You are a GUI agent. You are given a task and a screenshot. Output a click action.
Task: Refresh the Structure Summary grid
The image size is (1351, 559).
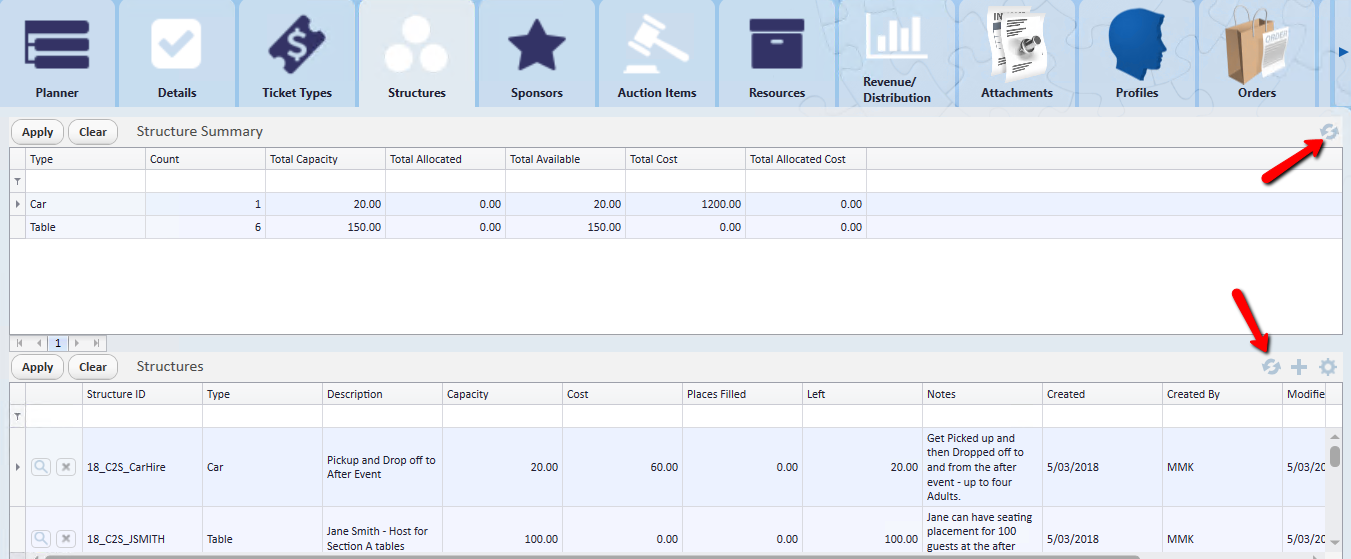coord(1328,132)
